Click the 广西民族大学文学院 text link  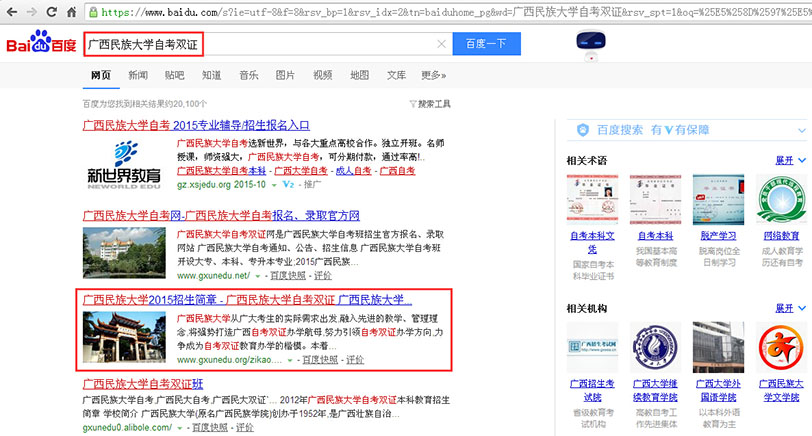tap(781, 390)
